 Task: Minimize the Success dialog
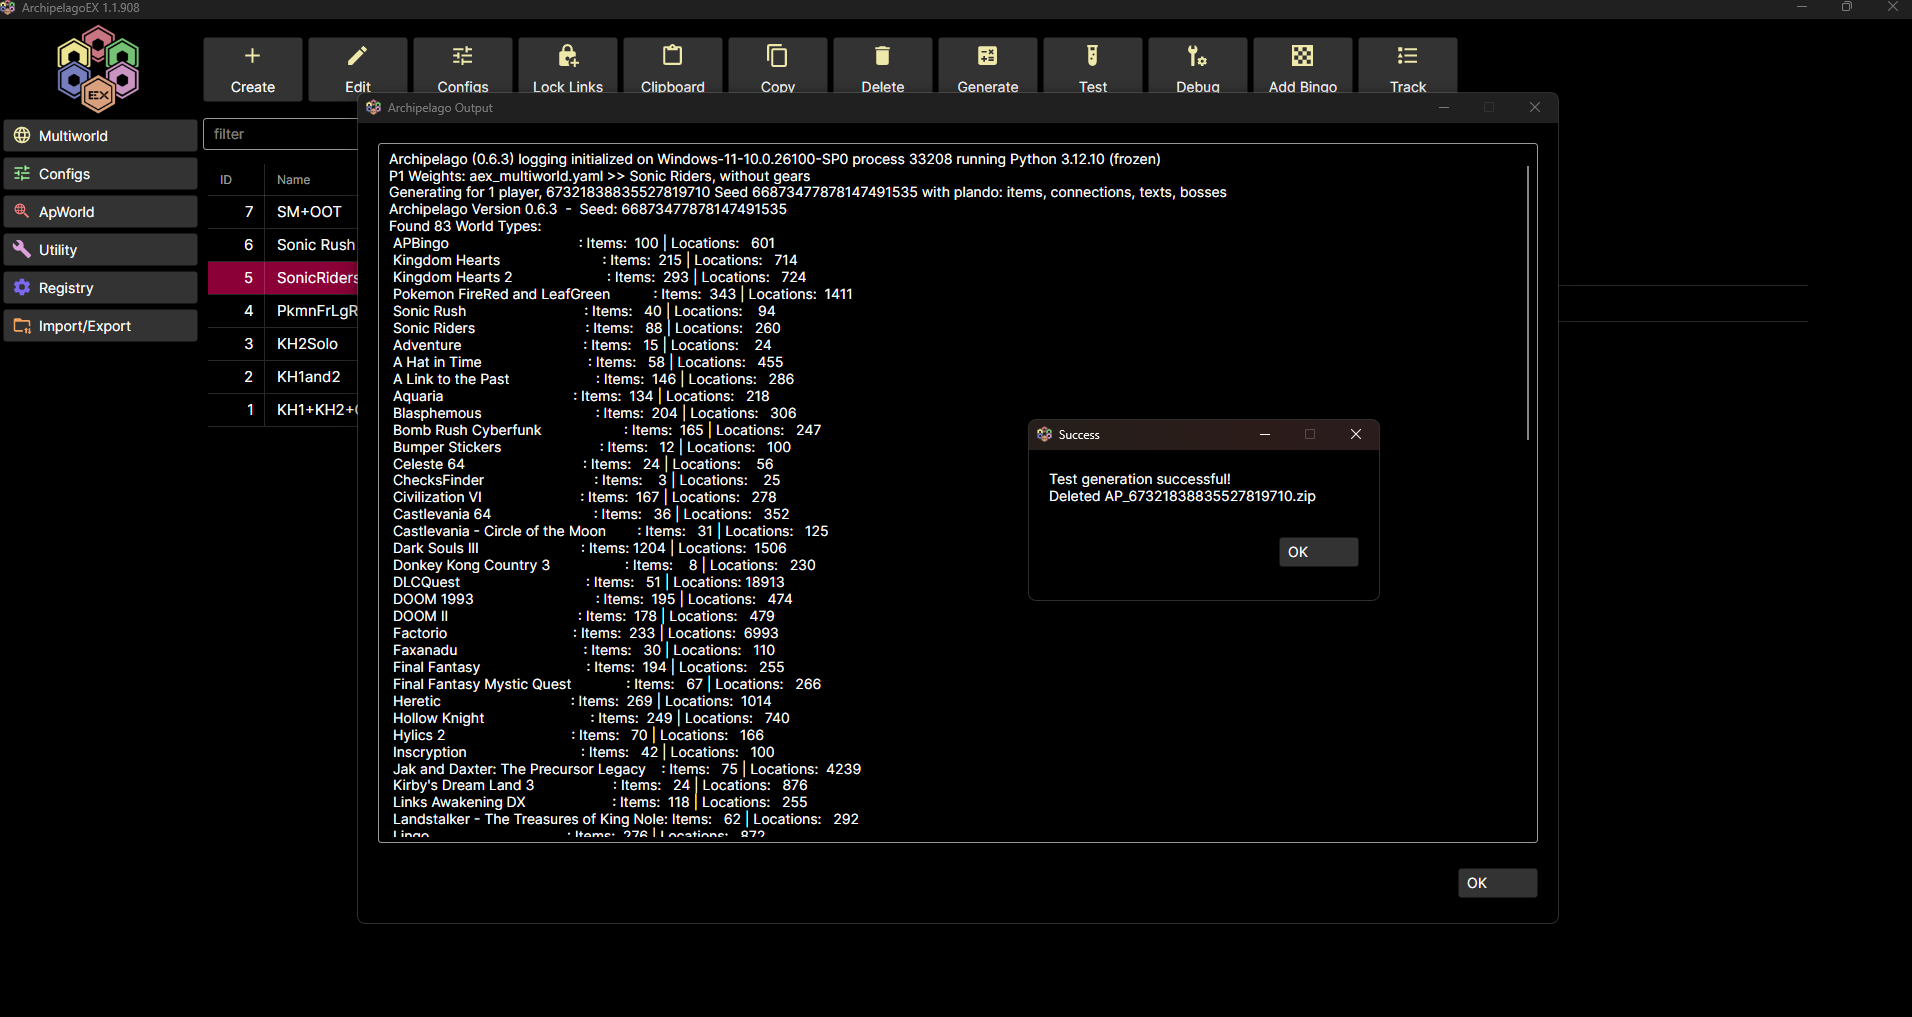(1265, 434)
